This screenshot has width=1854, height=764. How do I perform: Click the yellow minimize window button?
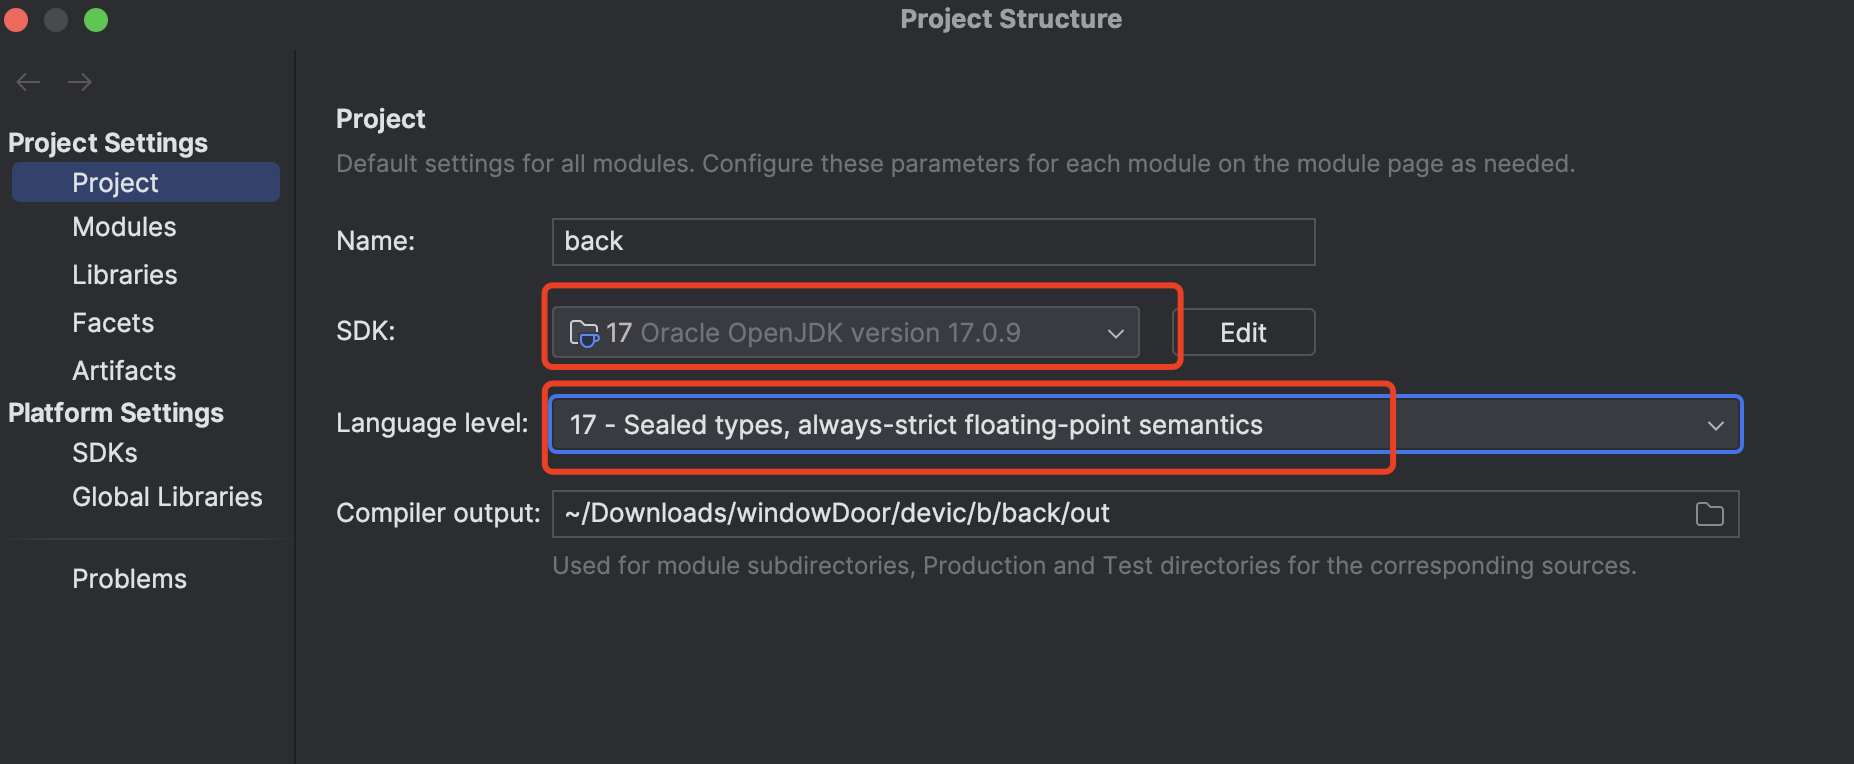(56, 19)
